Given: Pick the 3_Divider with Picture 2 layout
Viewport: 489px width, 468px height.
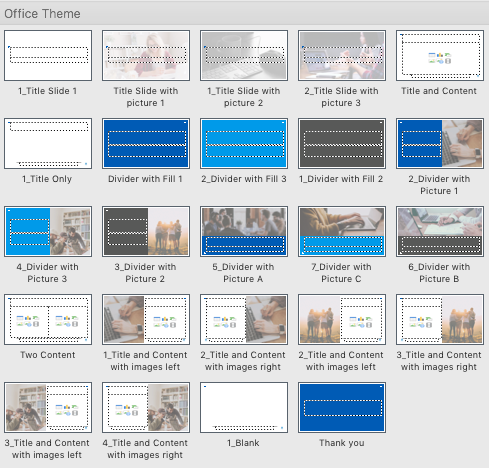Looking at the screenshot, I should (146, 231).
